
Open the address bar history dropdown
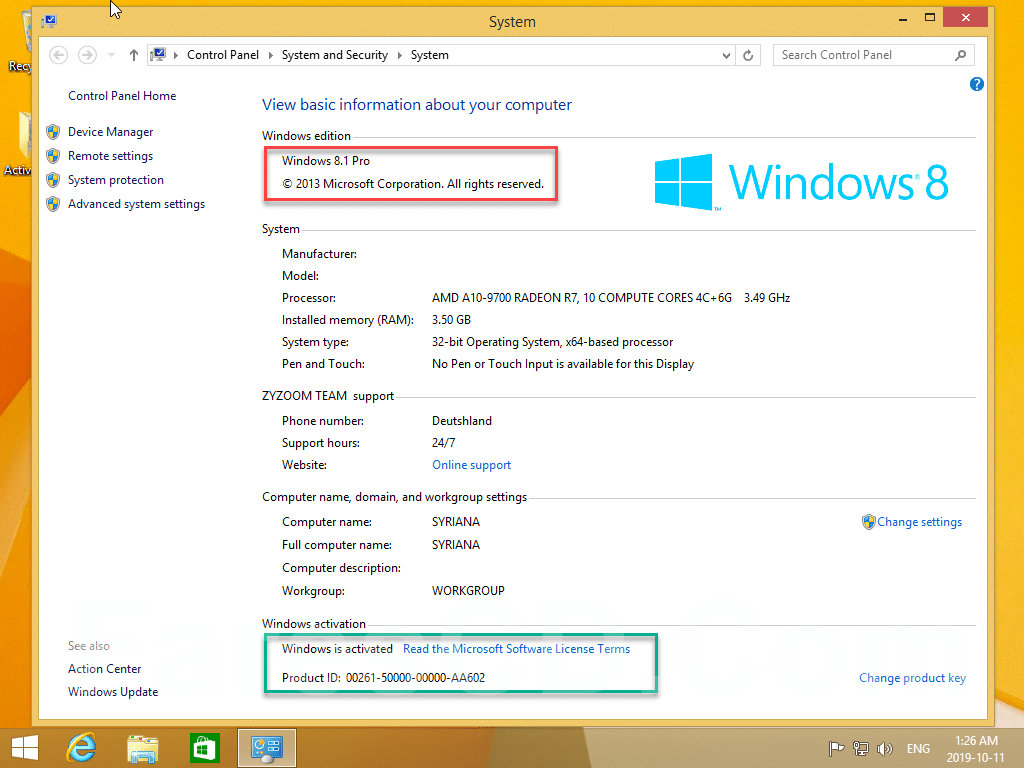click(x=726, y=56)
